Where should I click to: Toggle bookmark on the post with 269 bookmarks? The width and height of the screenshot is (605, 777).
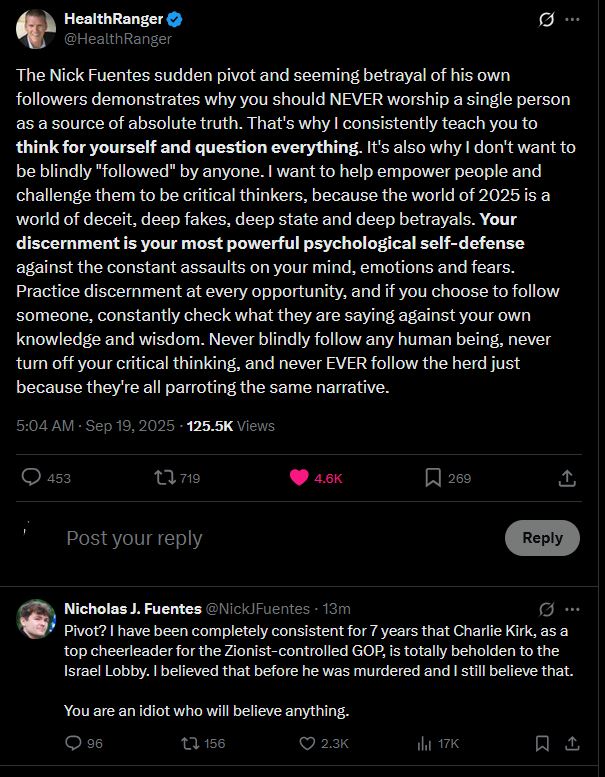(433, 478)
